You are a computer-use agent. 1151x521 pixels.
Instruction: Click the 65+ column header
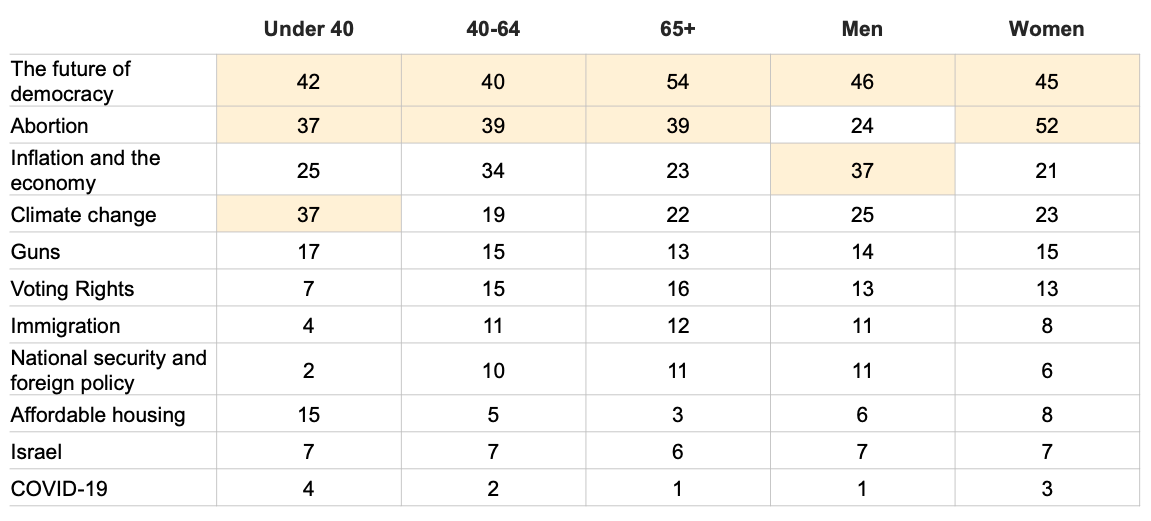point(677,29)
